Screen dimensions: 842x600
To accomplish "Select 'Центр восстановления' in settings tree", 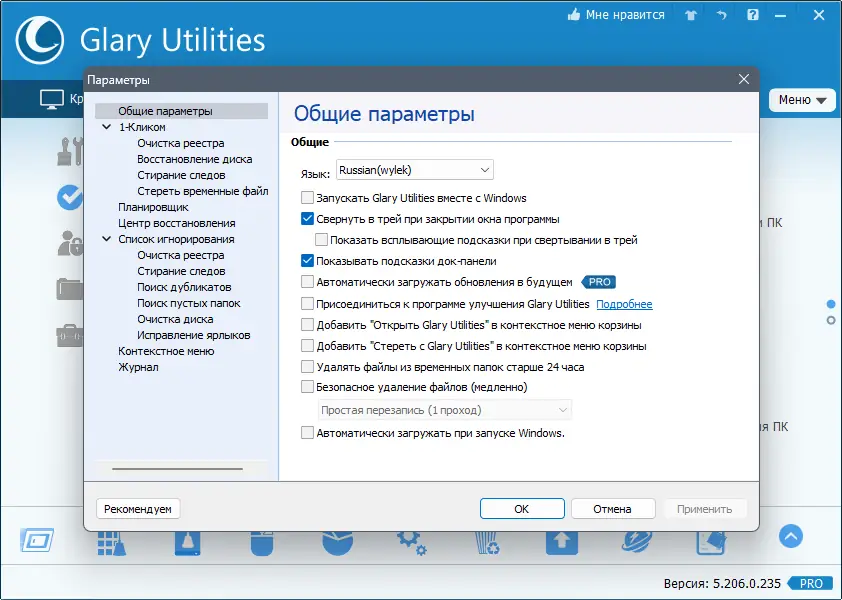I will click(177, 223).
